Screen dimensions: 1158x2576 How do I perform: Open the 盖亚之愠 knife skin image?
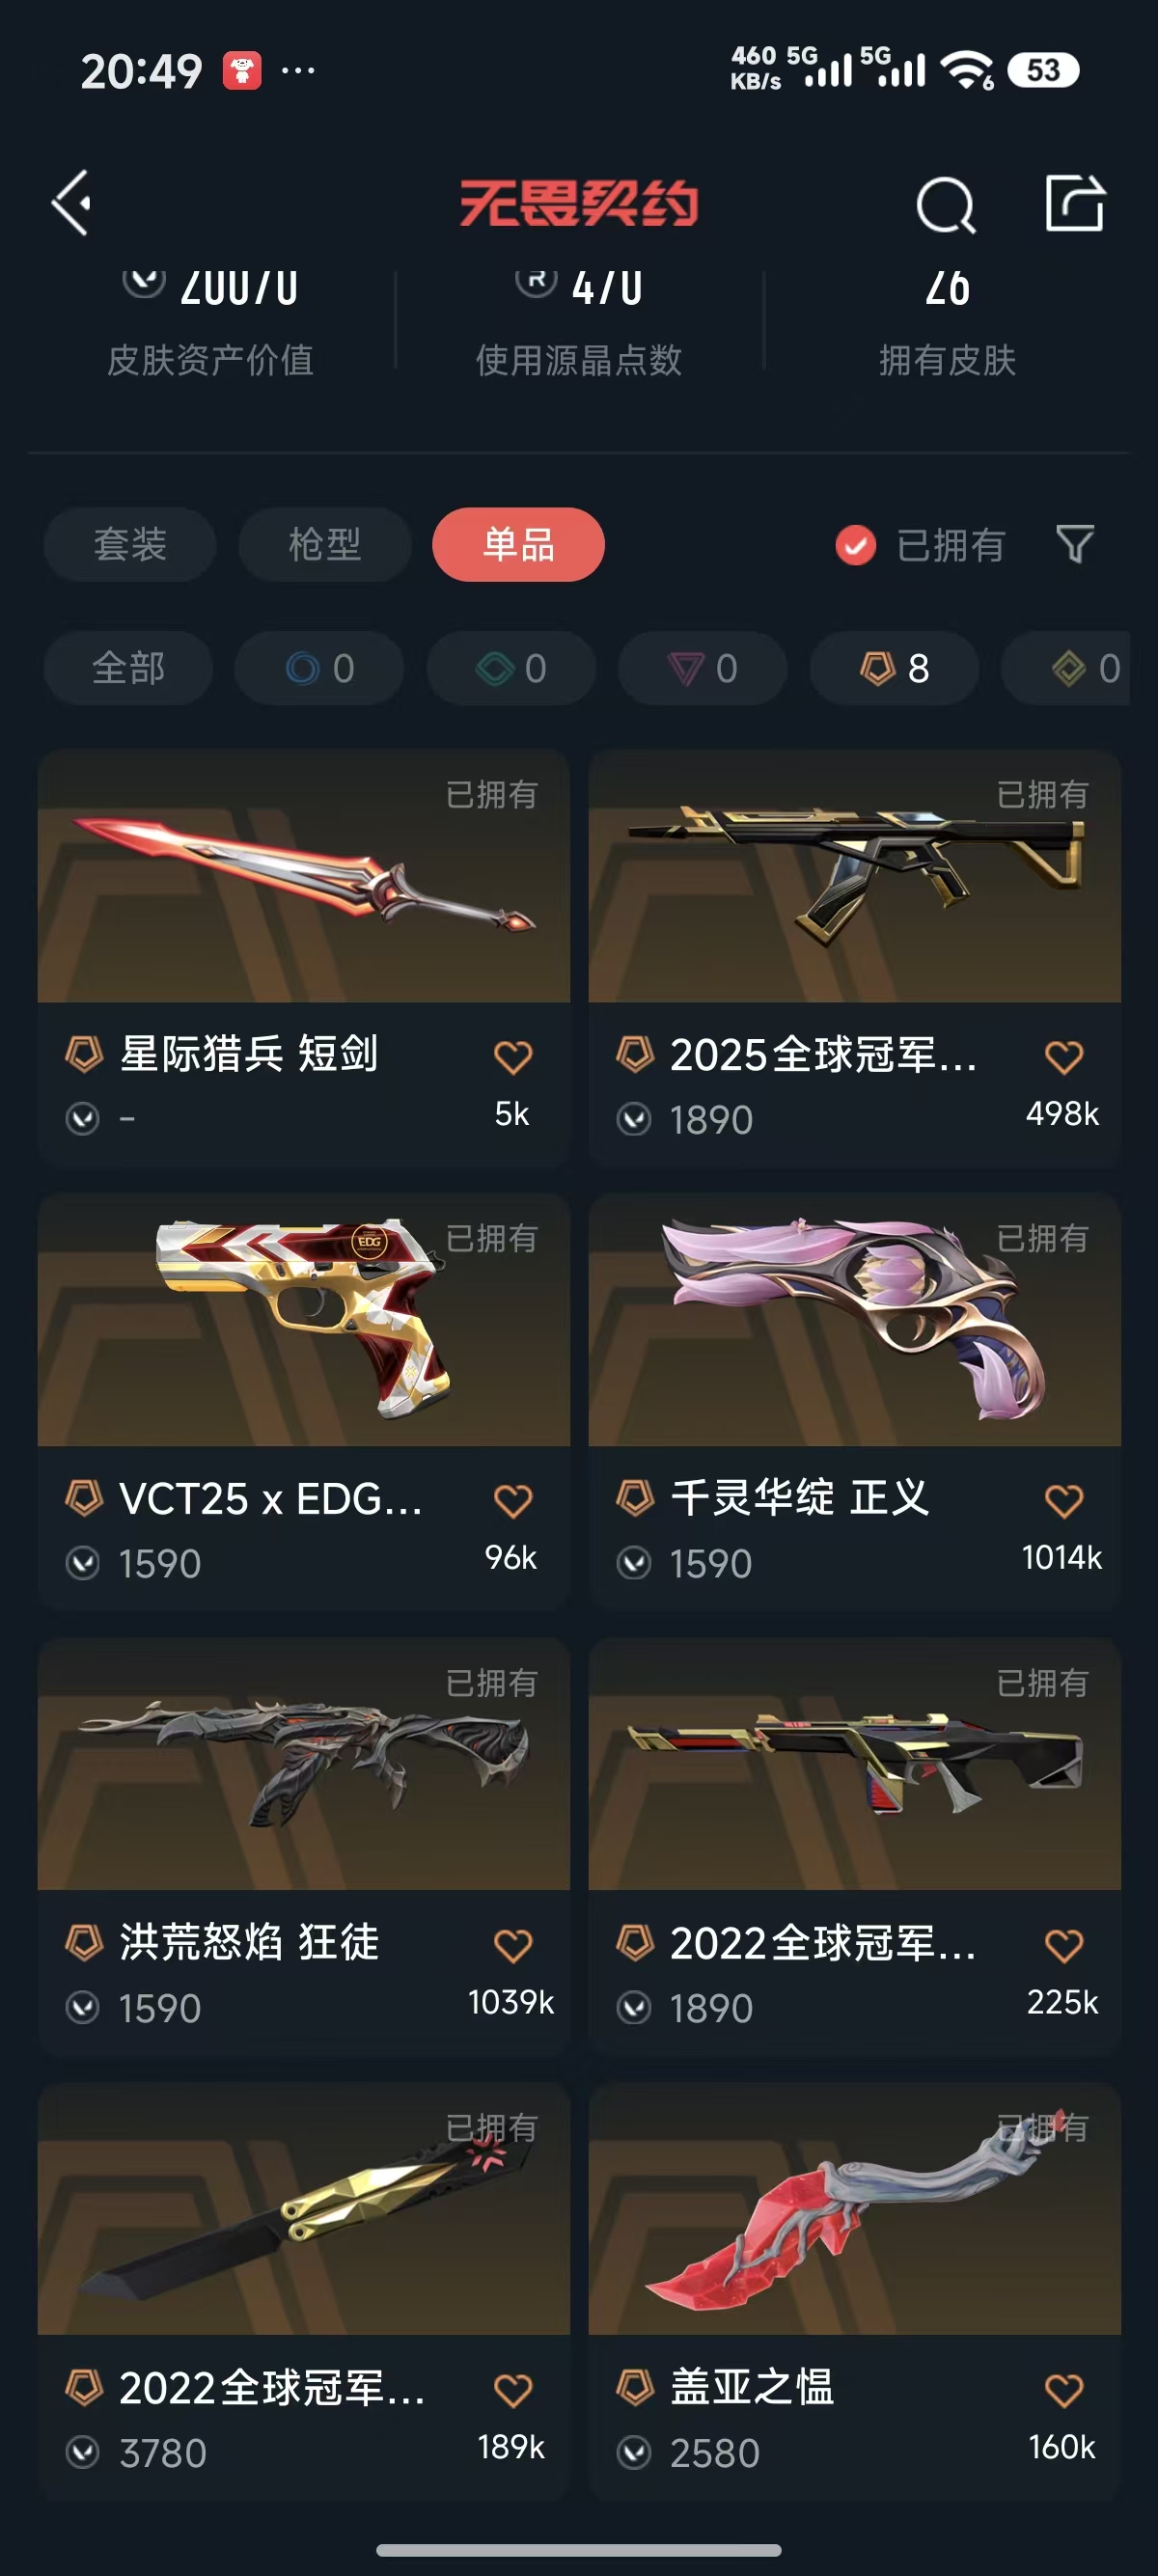pos(855,2208)
